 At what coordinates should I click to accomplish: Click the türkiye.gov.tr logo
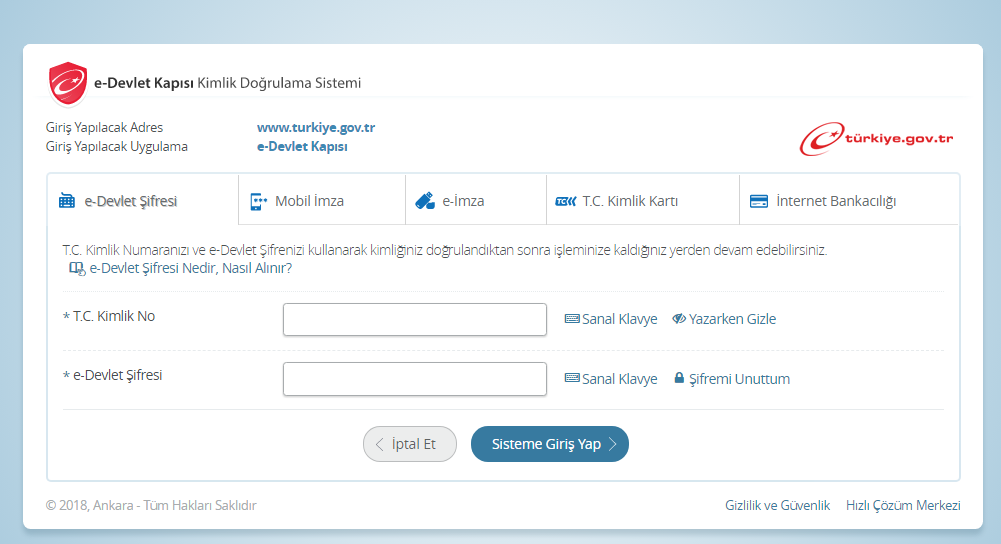(x=877, y=139)
